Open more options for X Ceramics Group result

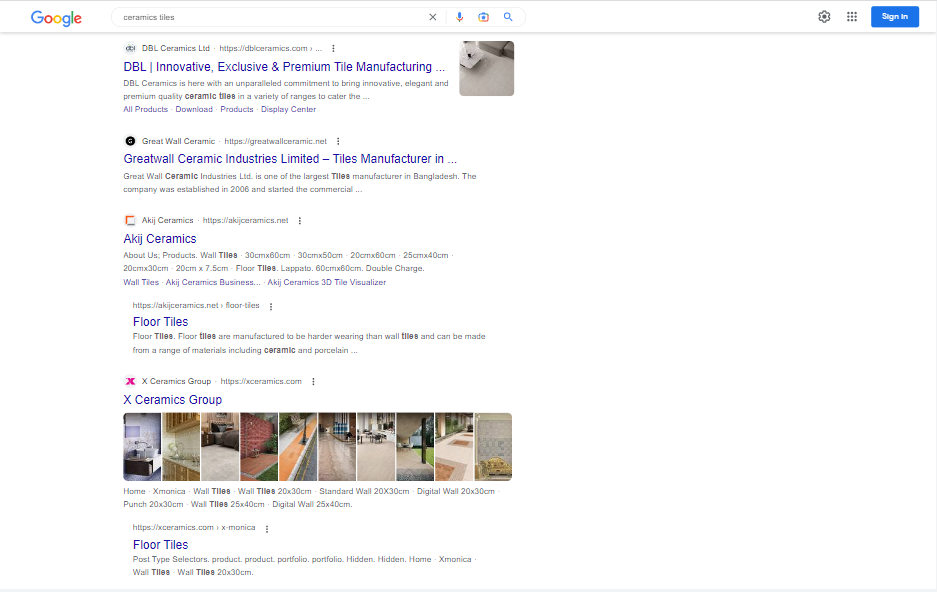point(313,381)
